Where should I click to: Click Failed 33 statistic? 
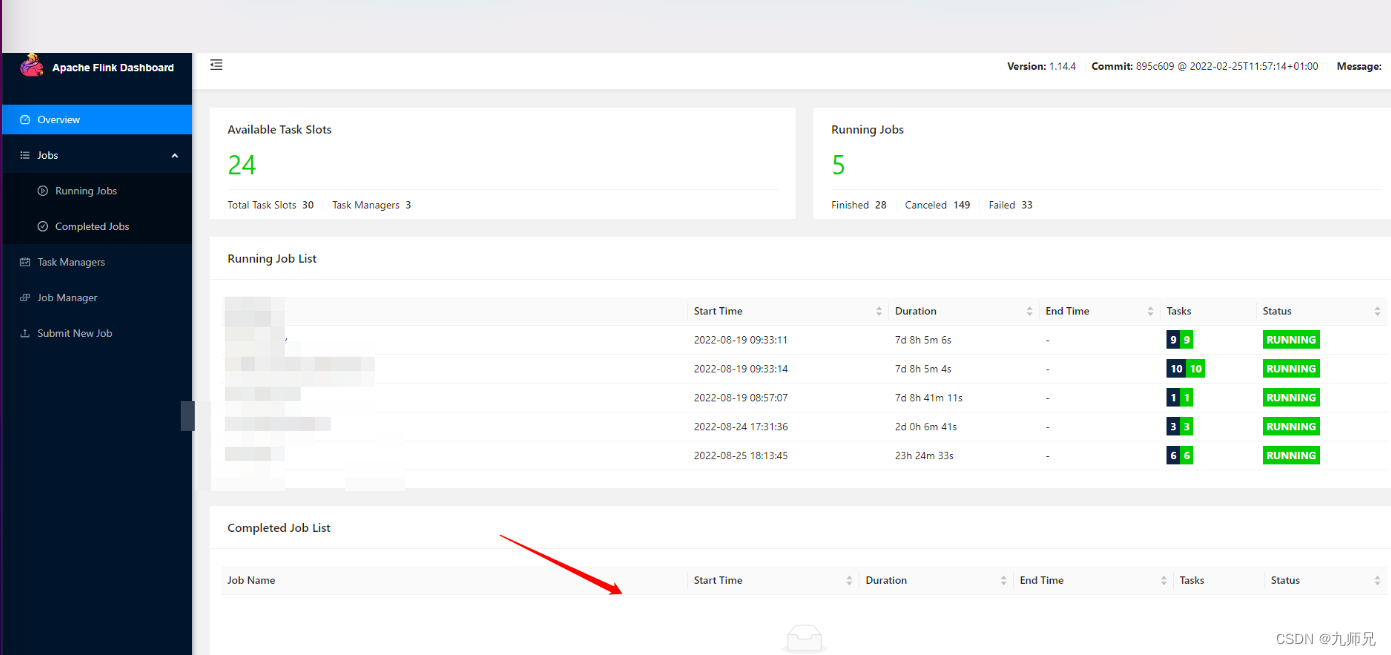coord(1011,205)
